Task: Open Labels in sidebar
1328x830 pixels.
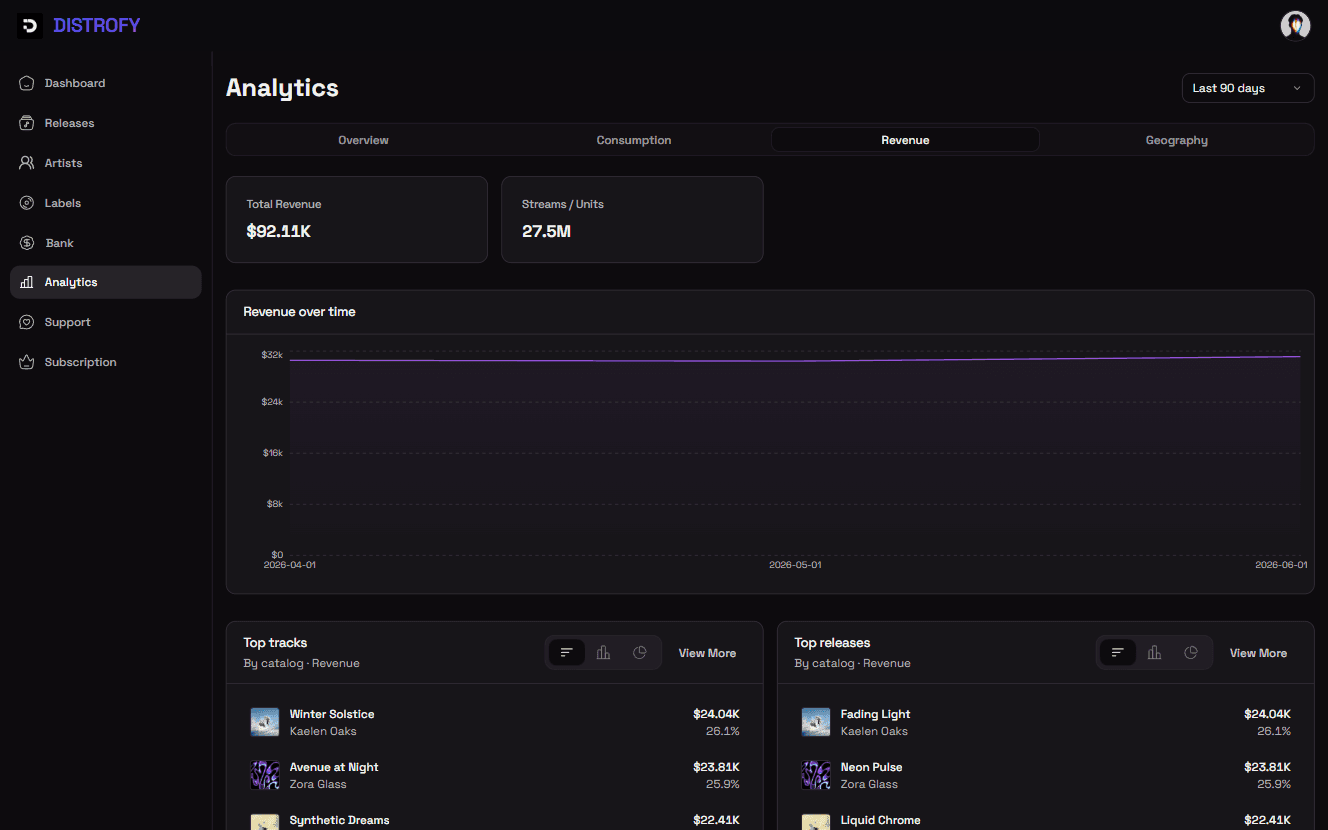Action: click(105, 203)
